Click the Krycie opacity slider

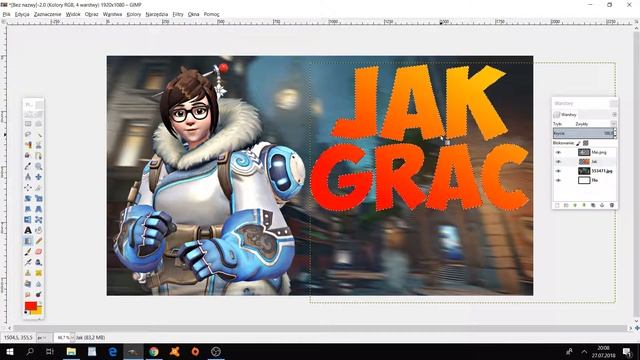click(583, 133)
